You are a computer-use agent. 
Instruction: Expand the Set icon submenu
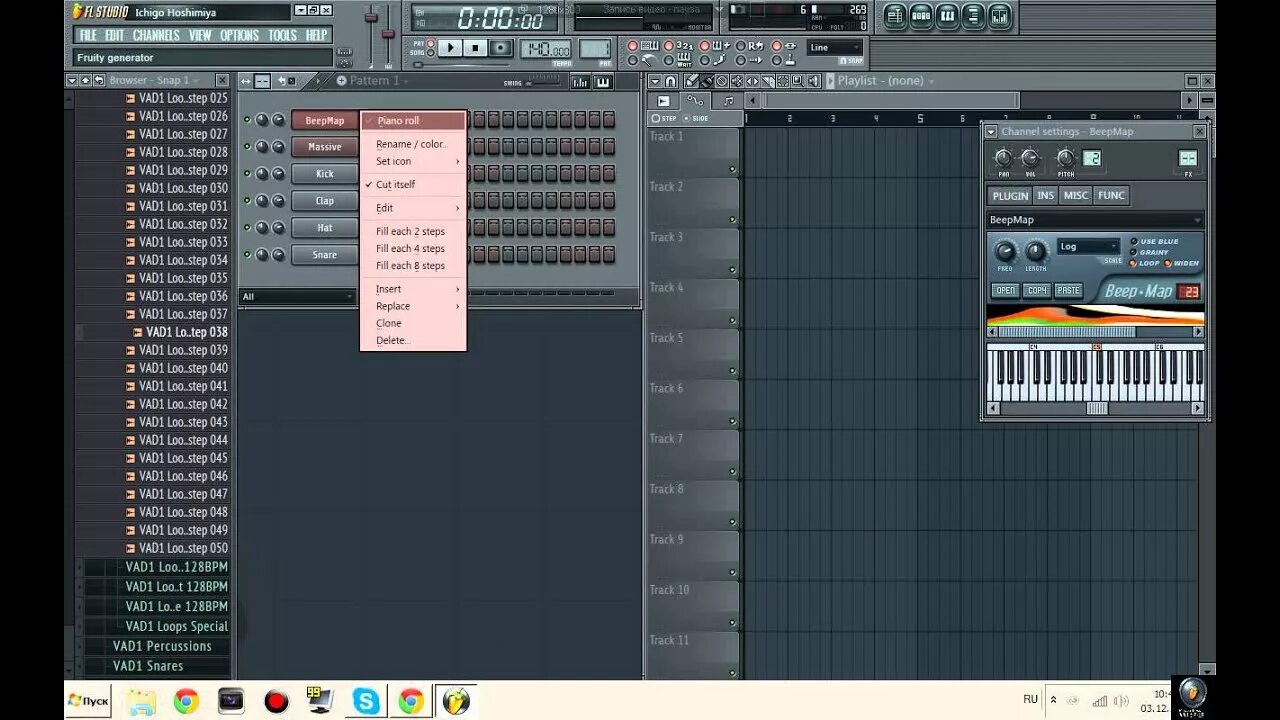point(413,161)
